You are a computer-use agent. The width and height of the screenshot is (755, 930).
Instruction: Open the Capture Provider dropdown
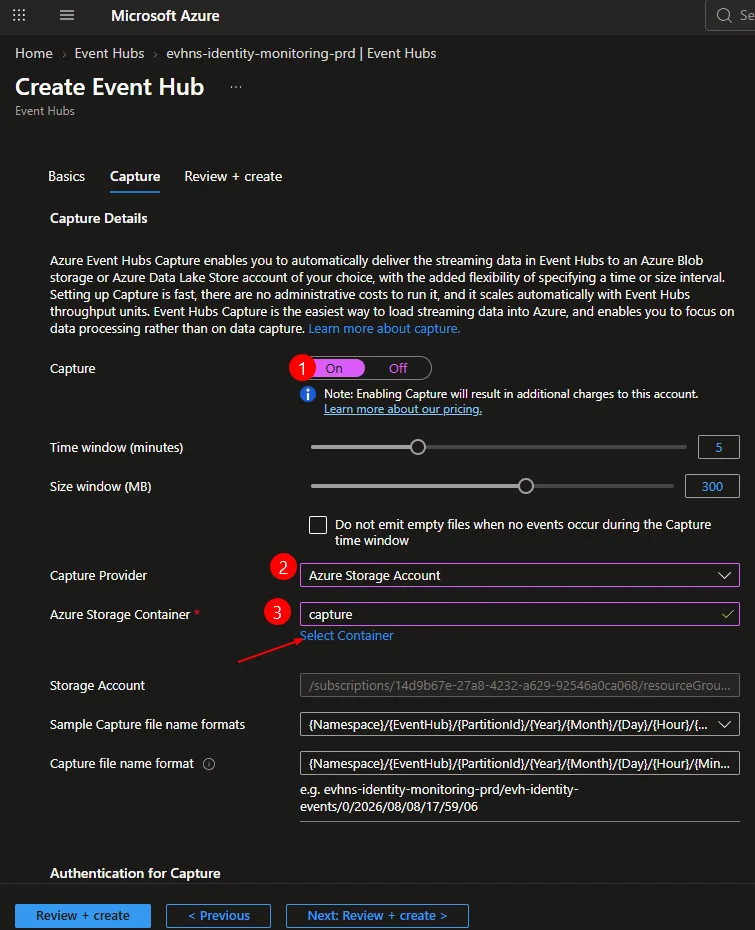(520, 575)
